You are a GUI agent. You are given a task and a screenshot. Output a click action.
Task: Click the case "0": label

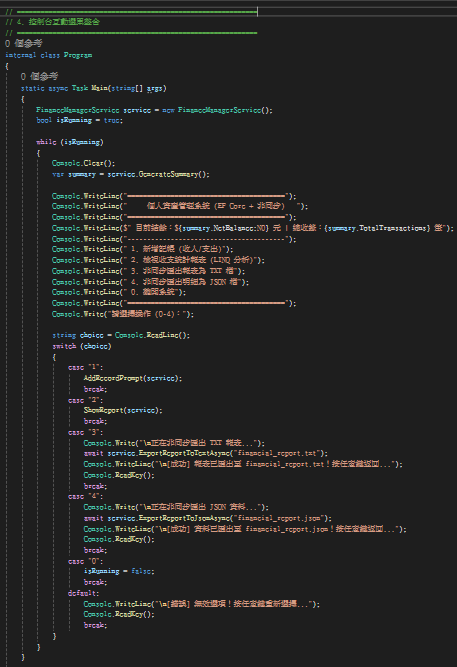tap(85, 562)
